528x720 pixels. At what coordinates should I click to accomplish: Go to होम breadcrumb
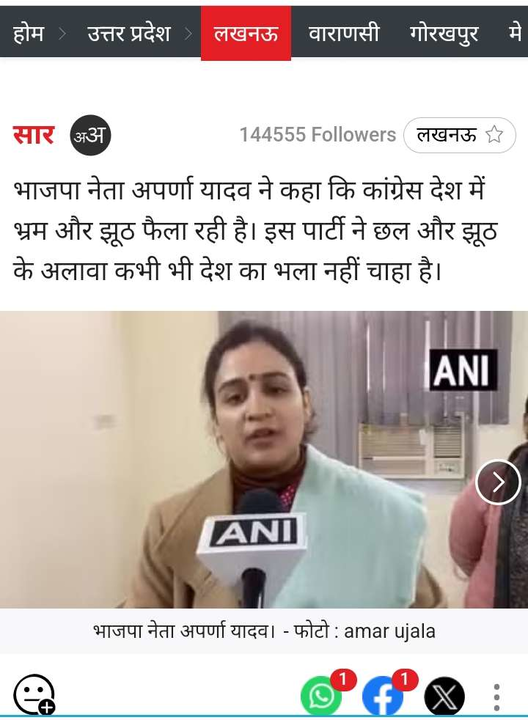point(28,34)
